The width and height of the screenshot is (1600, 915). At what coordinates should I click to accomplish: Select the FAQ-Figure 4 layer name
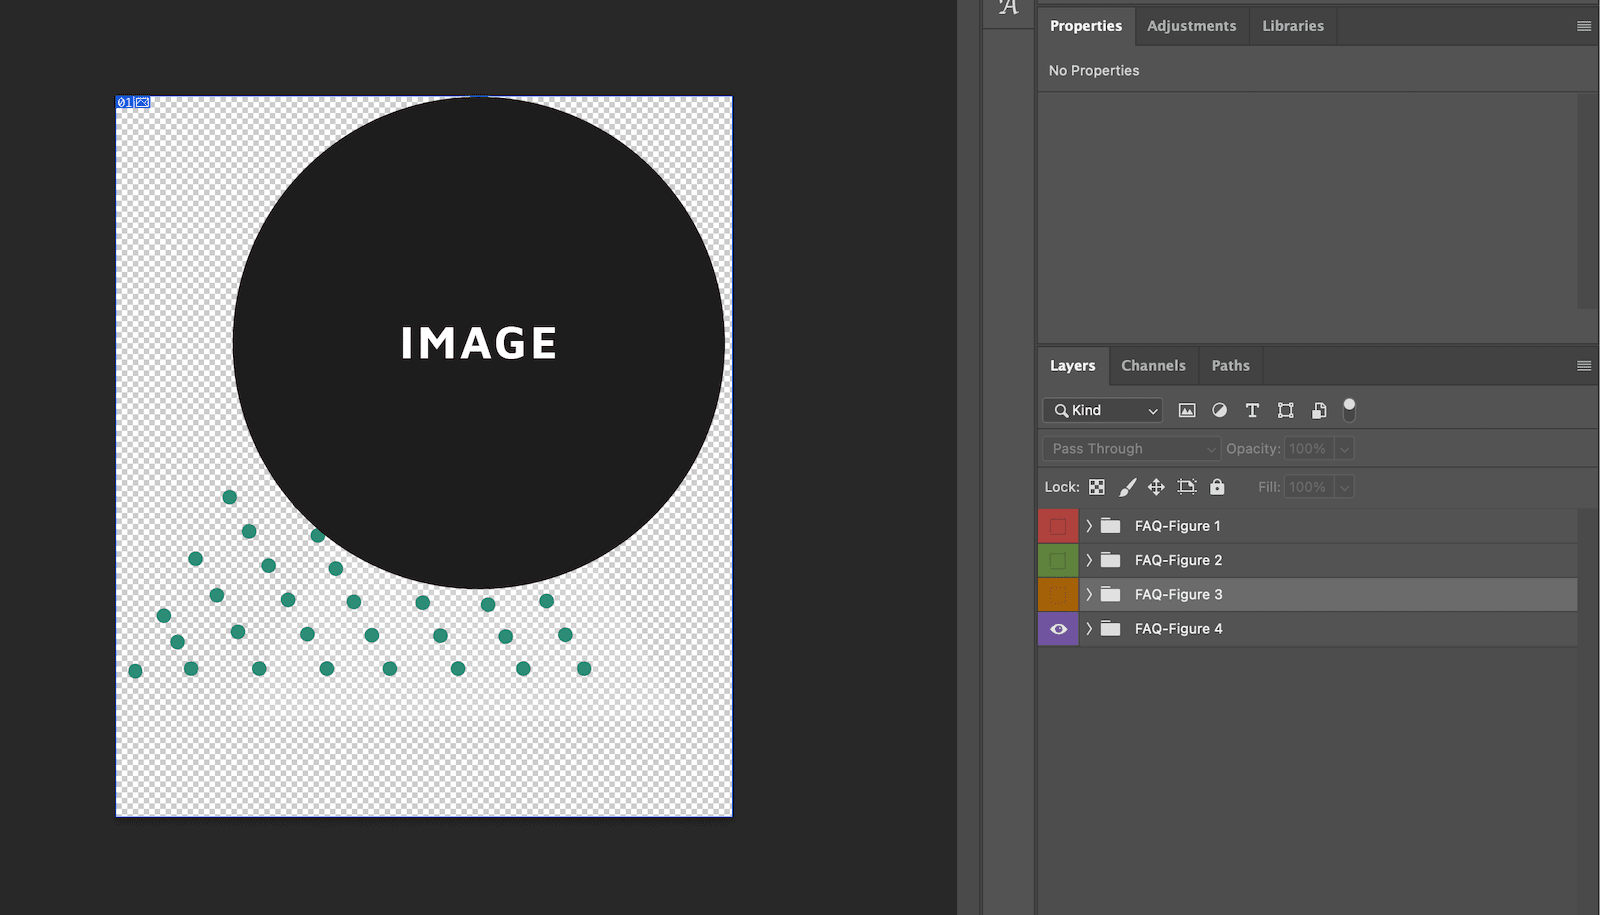(x=1178, y=628)
